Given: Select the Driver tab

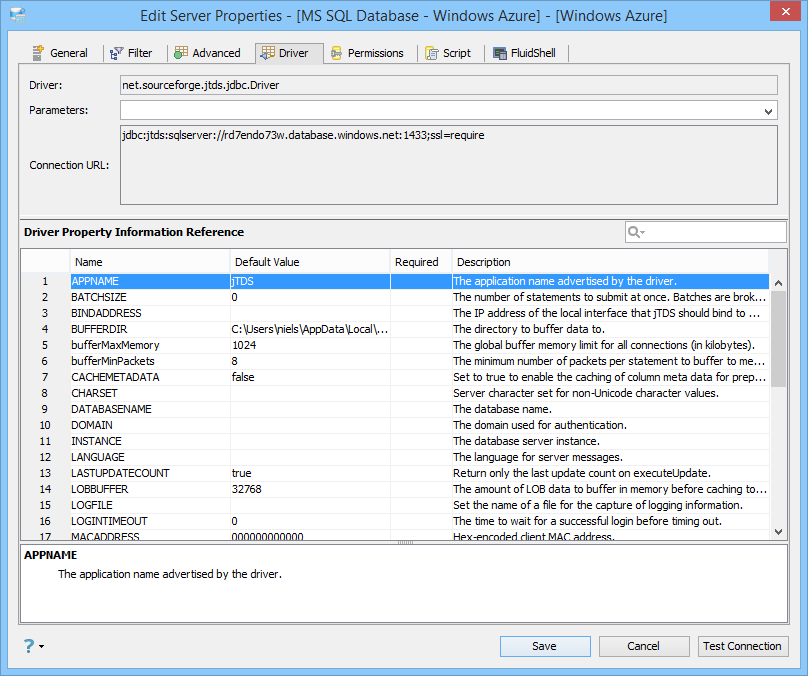Looking at the screenshot, I should point(290,53).
